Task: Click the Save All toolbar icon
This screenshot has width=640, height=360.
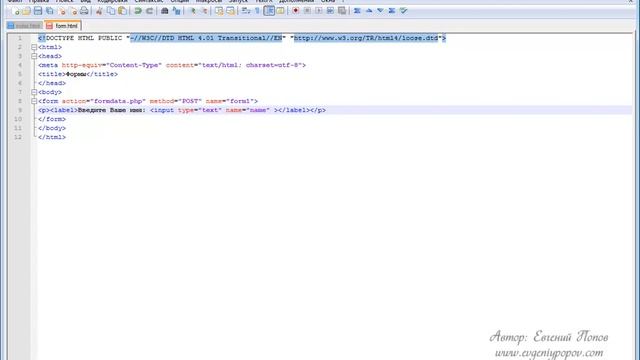Action: click(50, 11)
